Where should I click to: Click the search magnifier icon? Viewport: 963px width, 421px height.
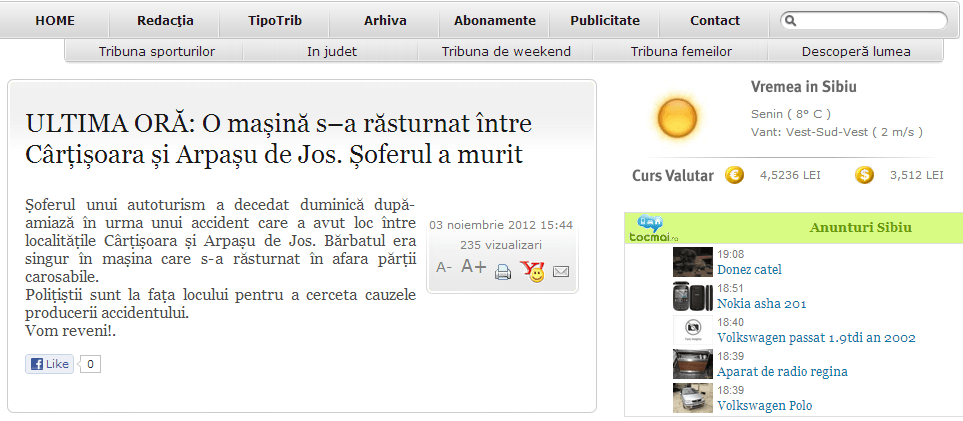pos(790,20)
